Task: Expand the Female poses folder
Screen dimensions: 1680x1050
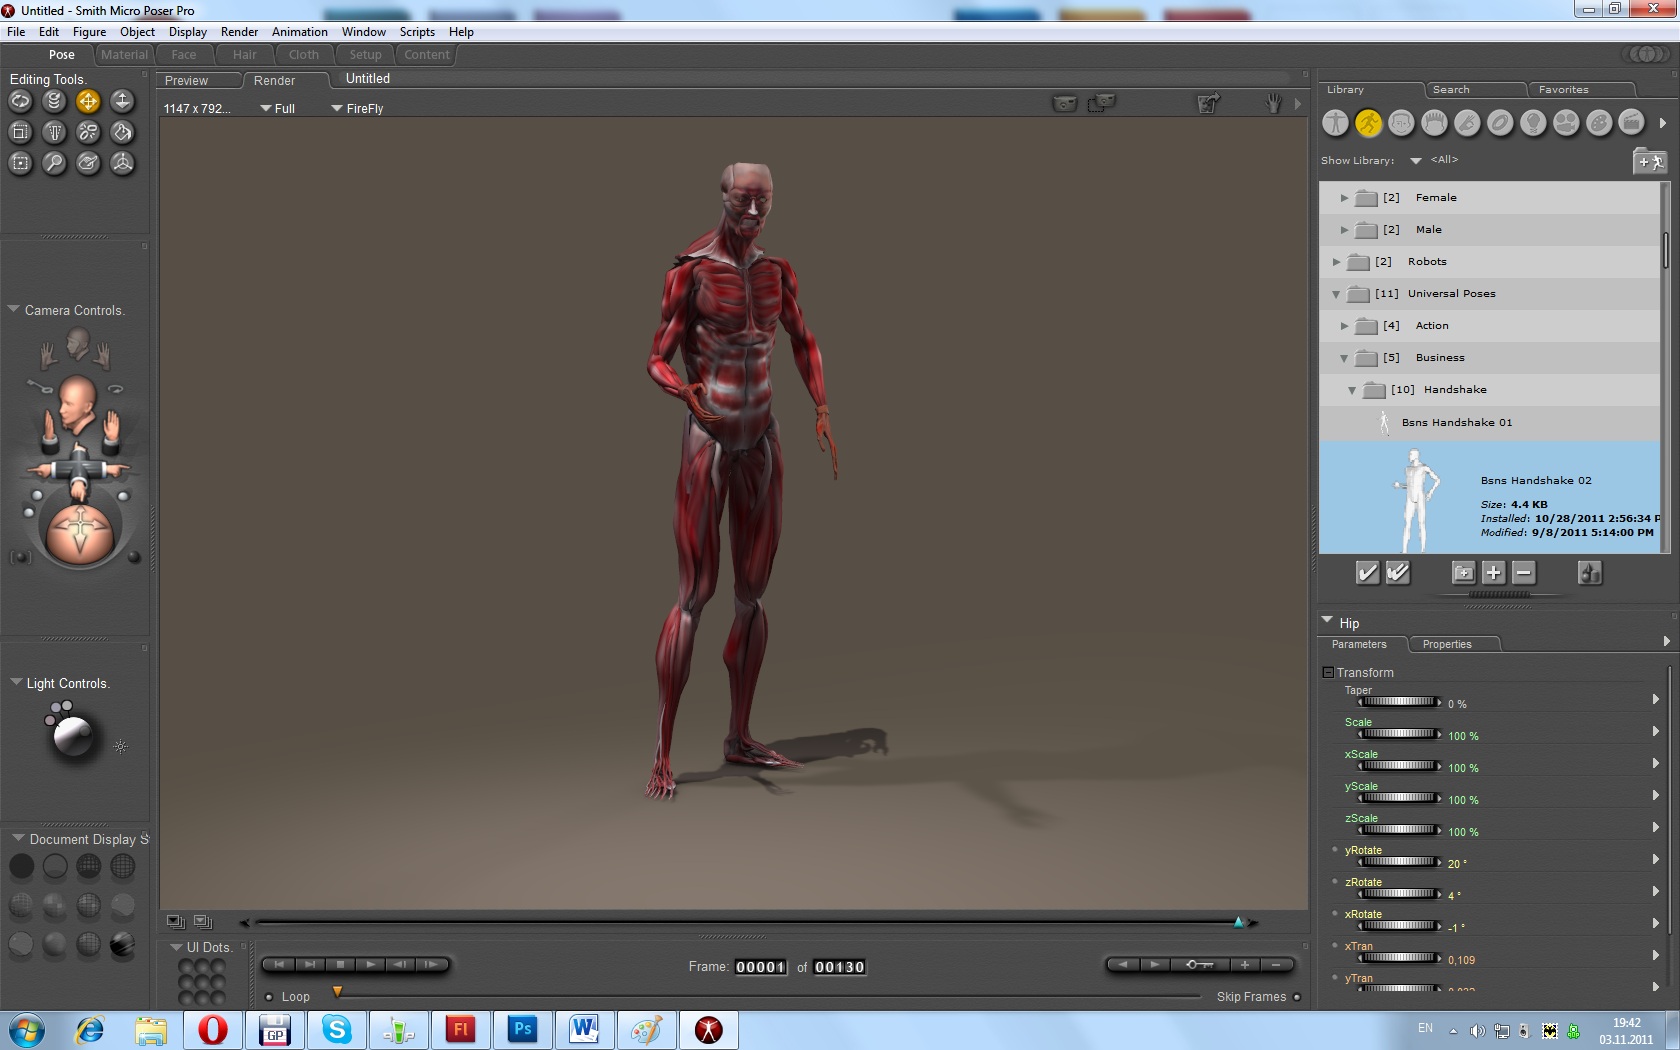Action: pos(1344,198)
